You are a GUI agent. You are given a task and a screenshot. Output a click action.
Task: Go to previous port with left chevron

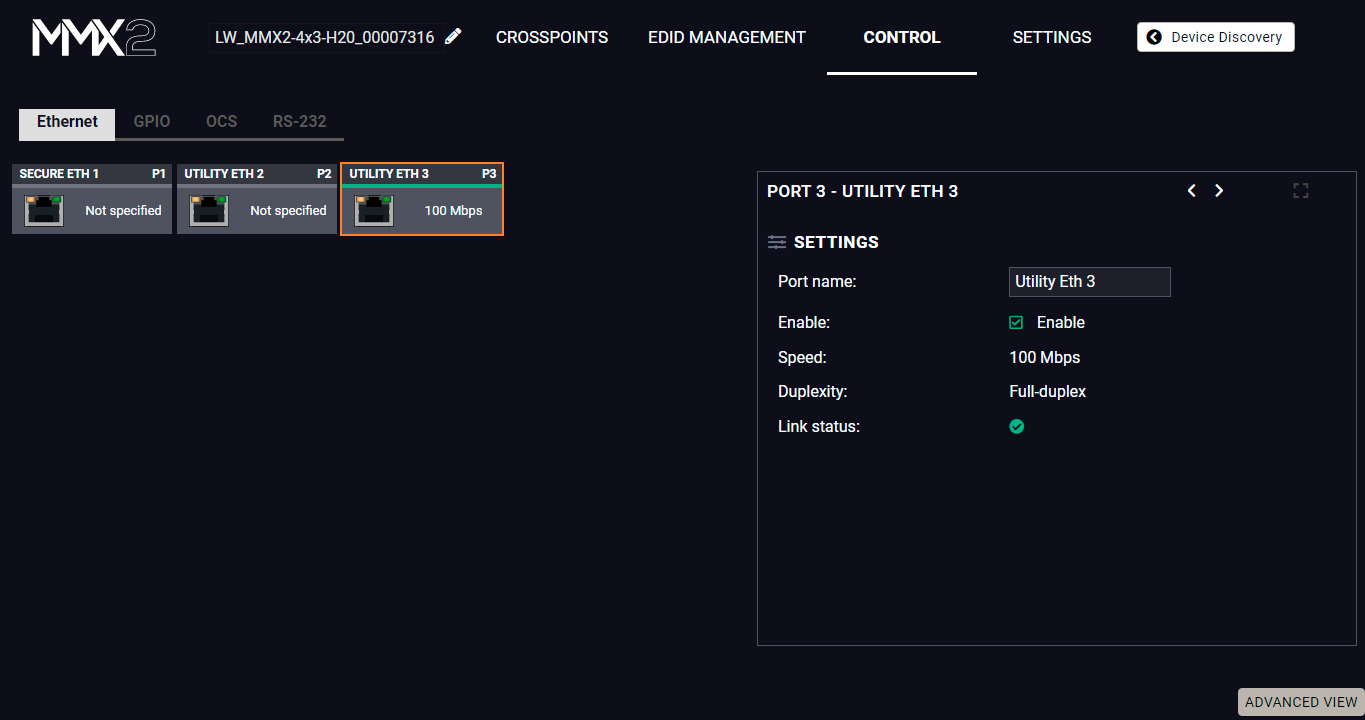tap(1191, 191)
